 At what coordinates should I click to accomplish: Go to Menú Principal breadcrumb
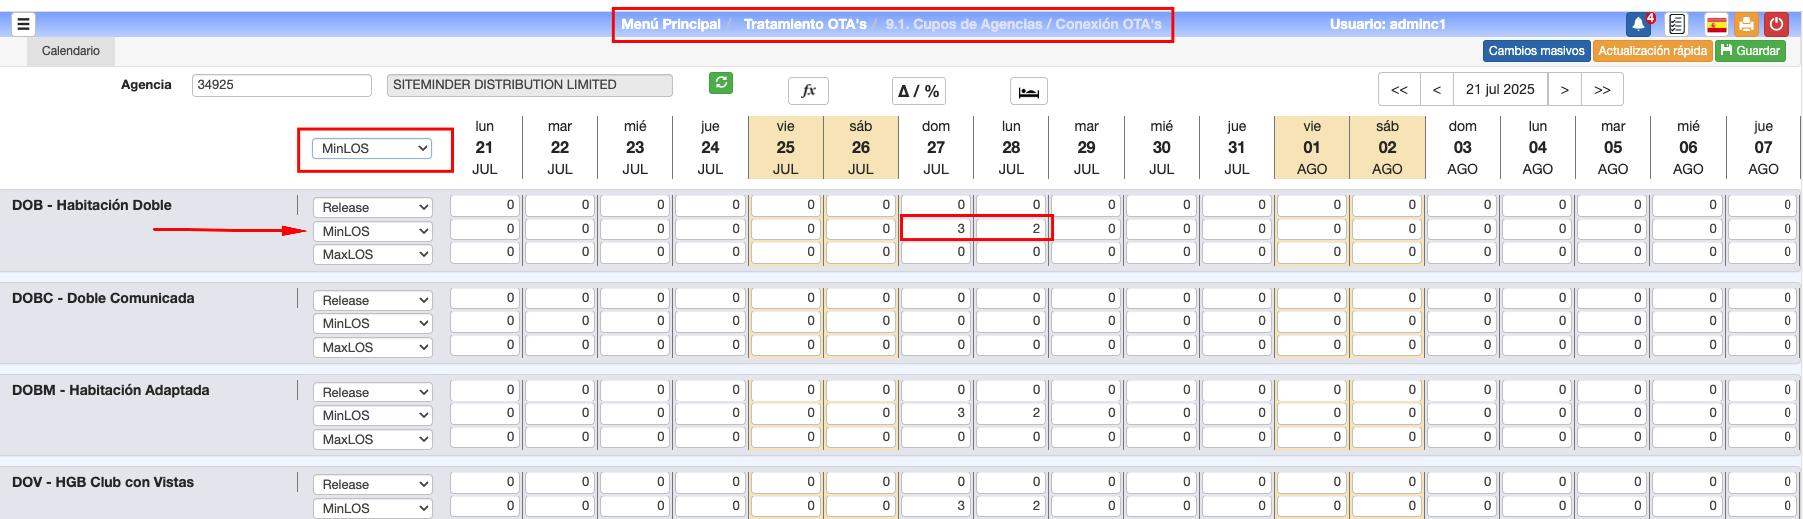[670, 24]
